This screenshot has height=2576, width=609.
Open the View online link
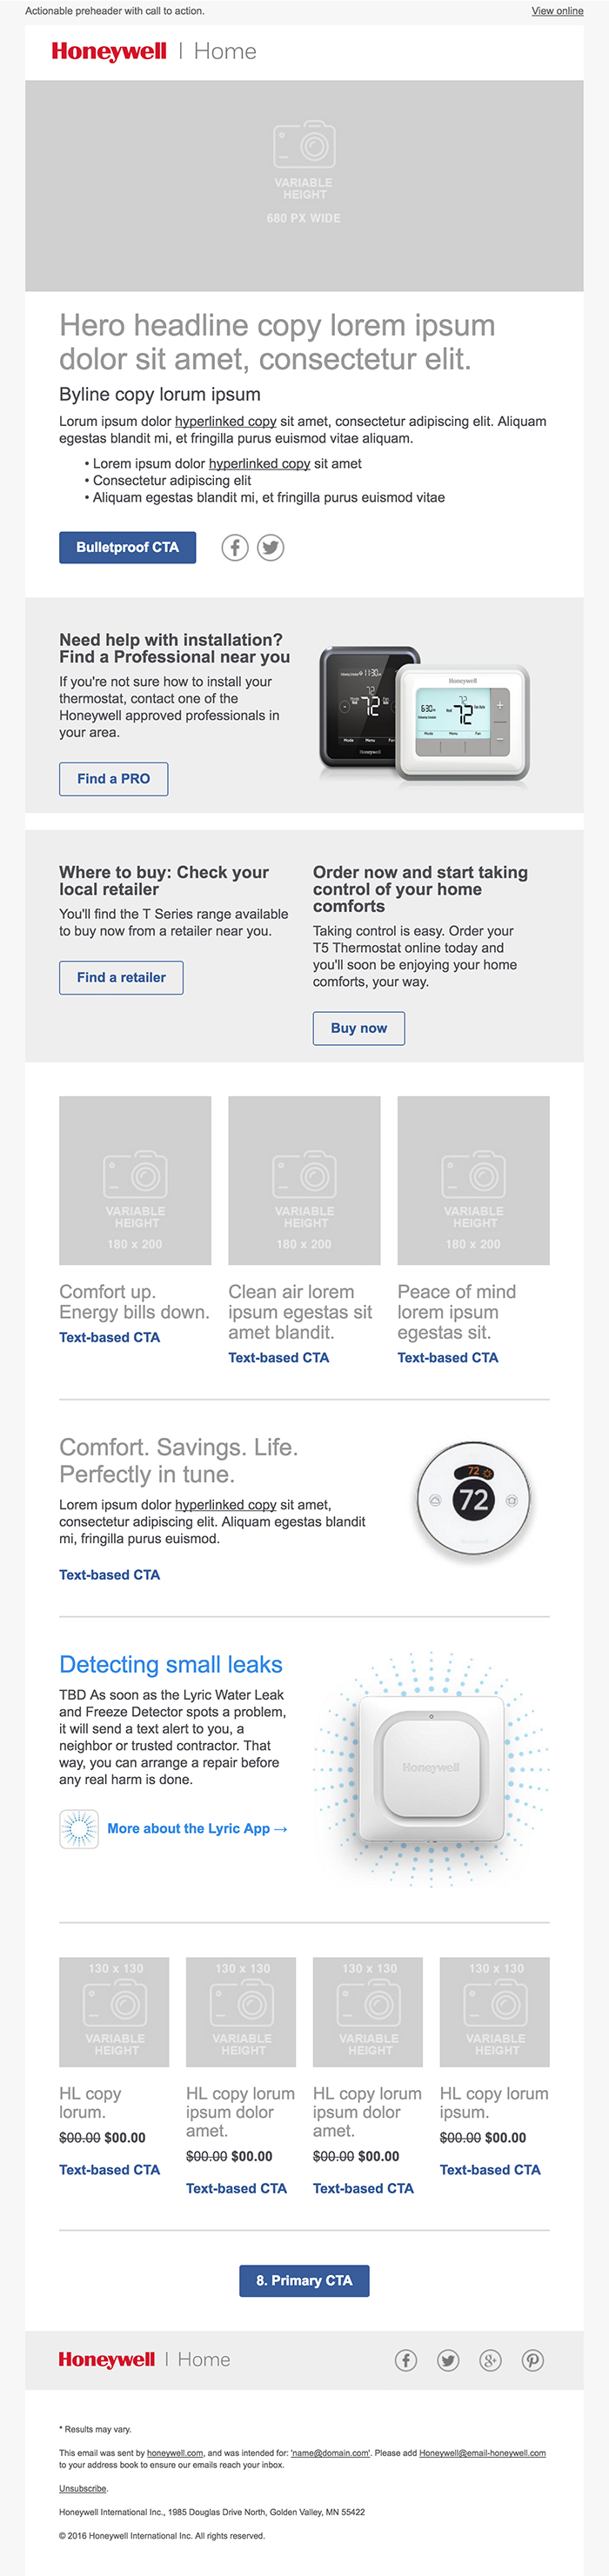click(557, 11)
